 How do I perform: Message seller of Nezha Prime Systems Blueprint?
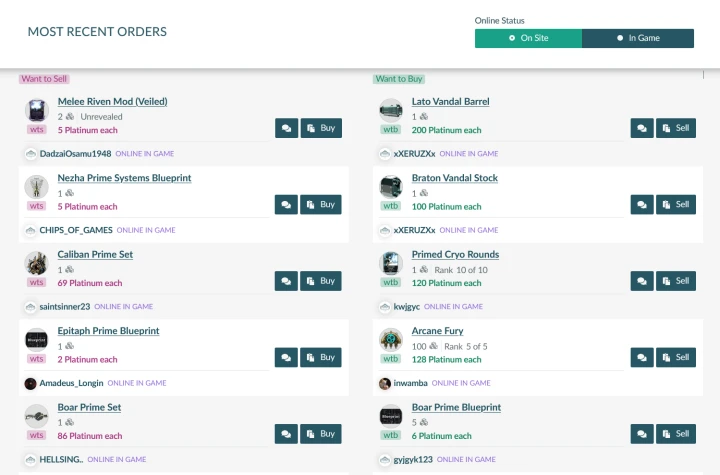pos(286,205)
